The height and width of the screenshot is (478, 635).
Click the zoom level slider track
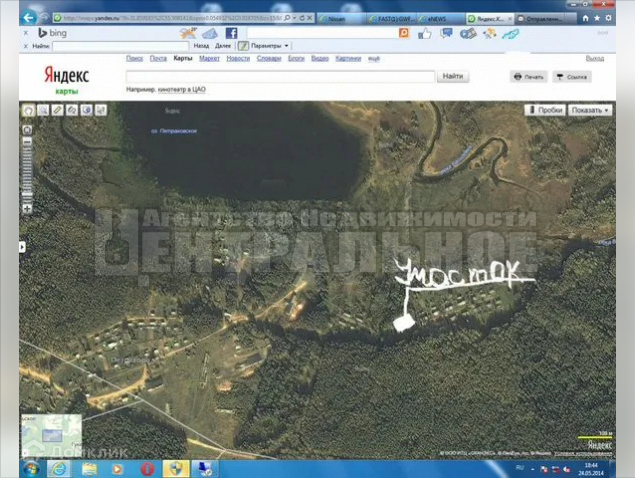click(x=27, y=174)
